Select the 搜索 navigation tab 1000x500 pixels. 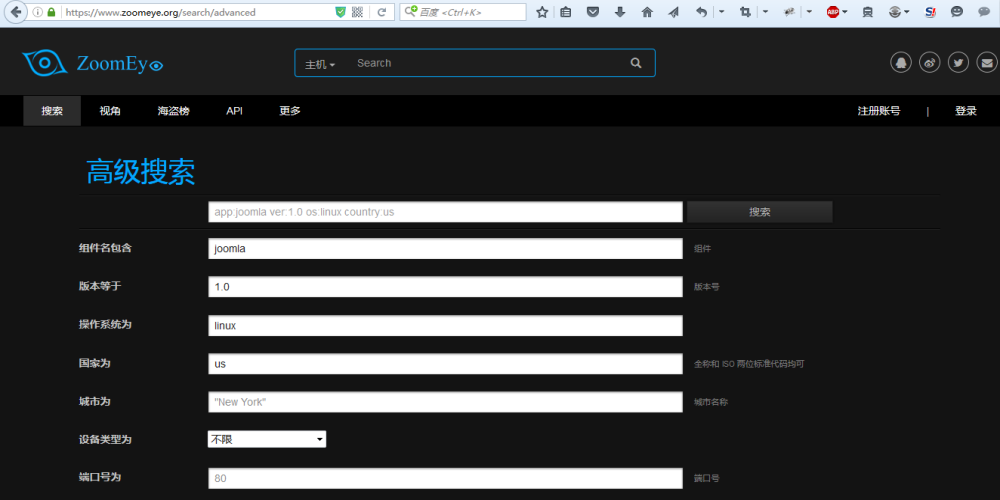click(x=52, y=111)
